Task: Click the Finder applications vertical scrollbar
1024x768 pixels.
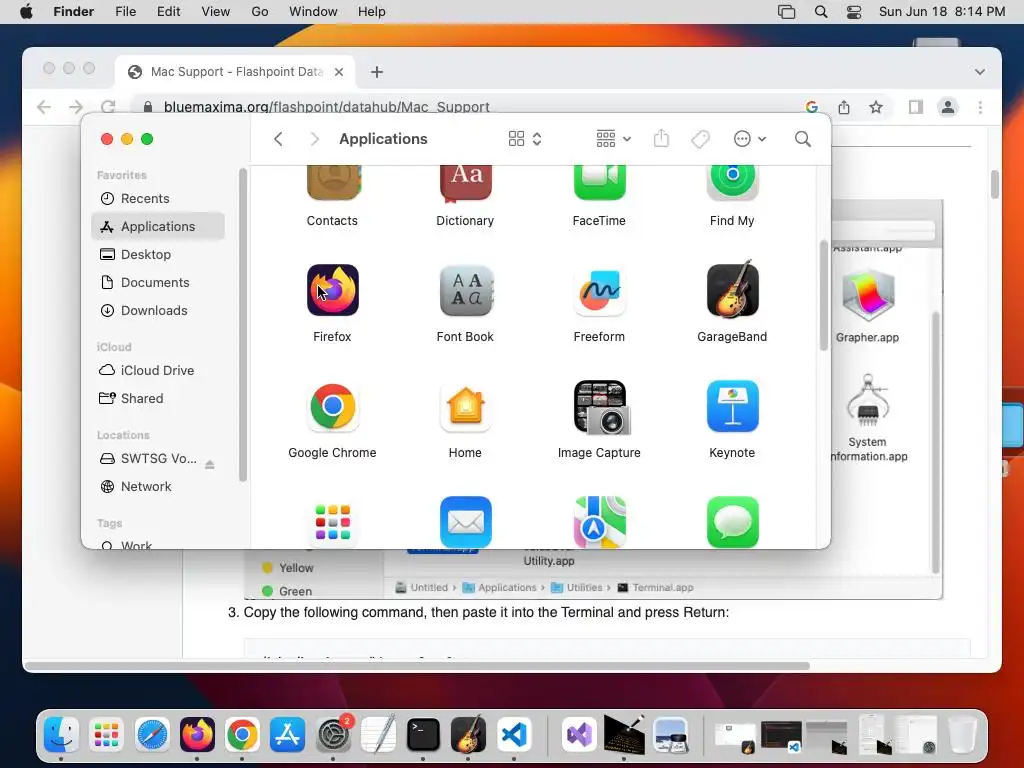Action: pyautogui.click(x=824, y=295)
